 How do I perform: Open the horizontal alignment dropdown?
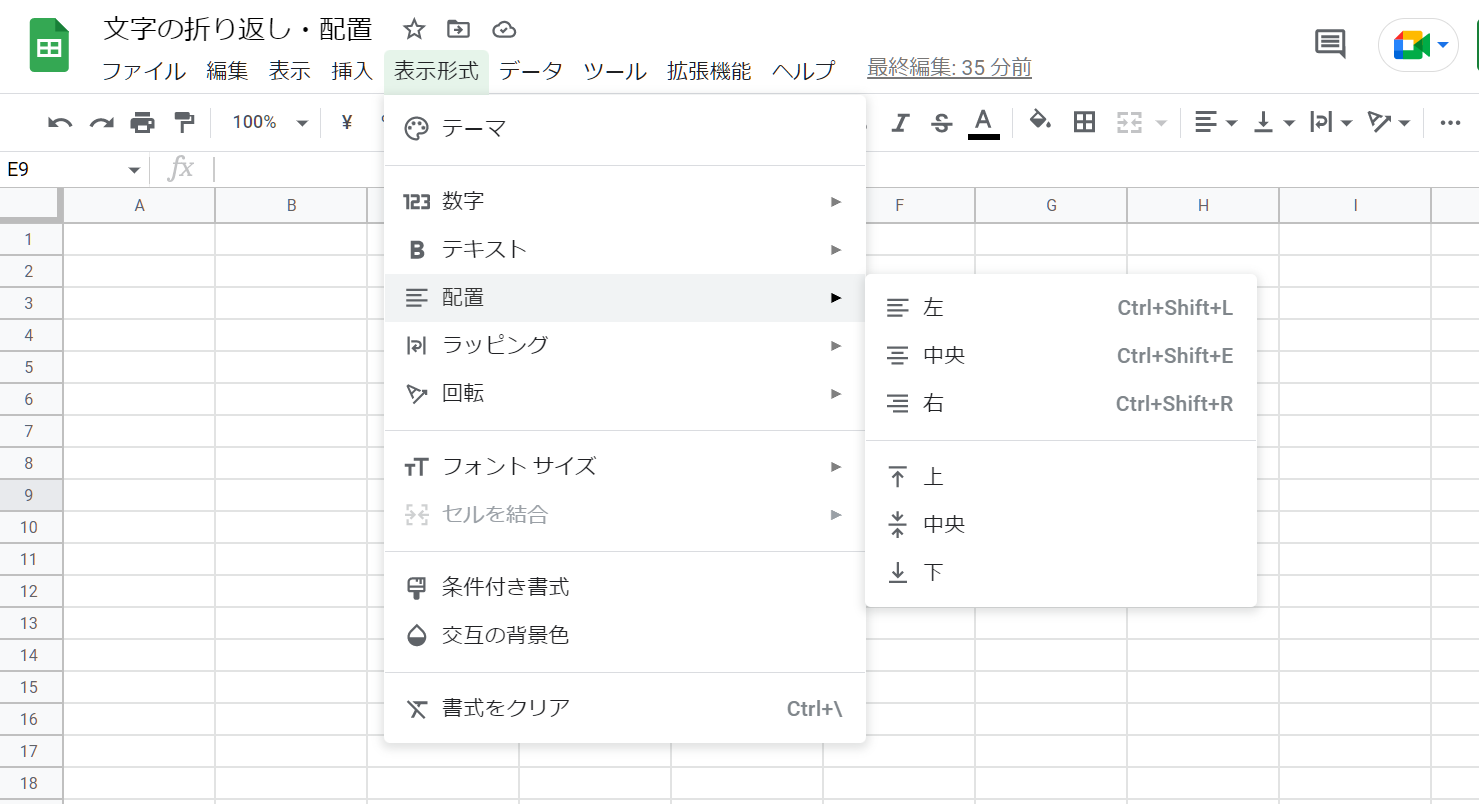click(x=1215, y=121)
